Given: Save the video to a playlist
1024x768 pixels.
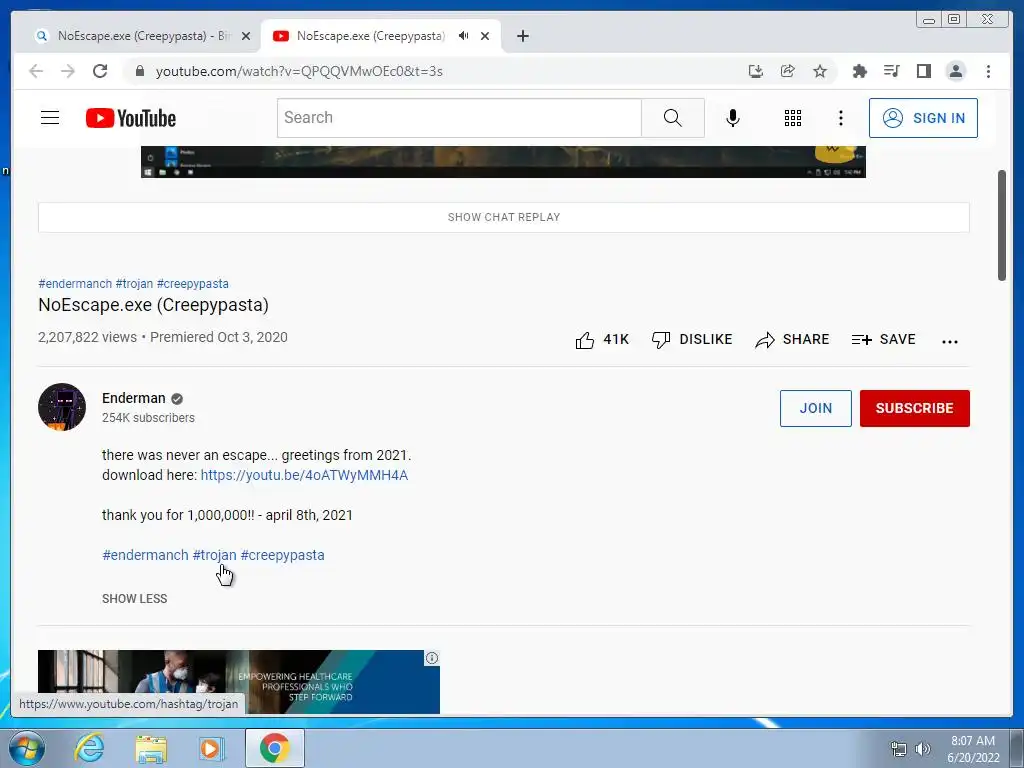Looking at the screenshot, I should [883, 340].
